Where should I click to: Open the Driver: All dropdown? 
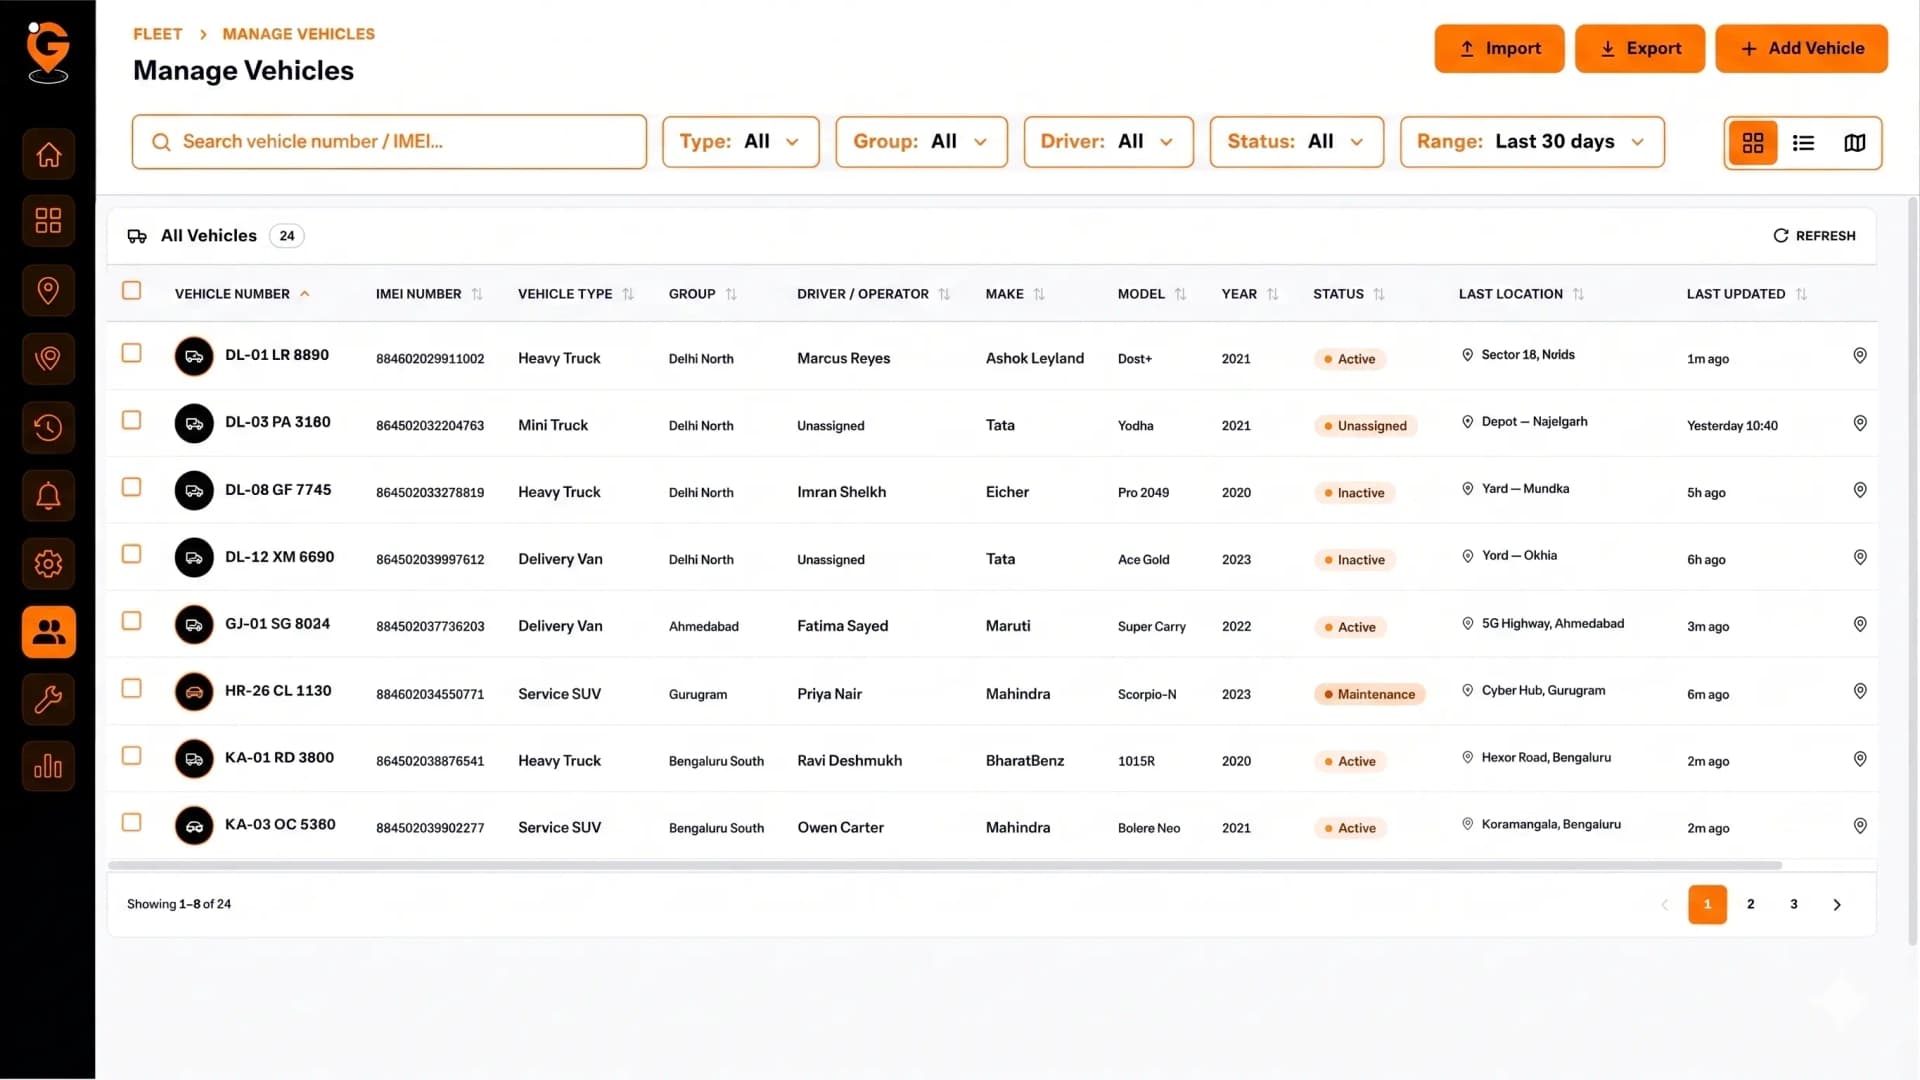pyautogui.click(x=1108, y=142)
